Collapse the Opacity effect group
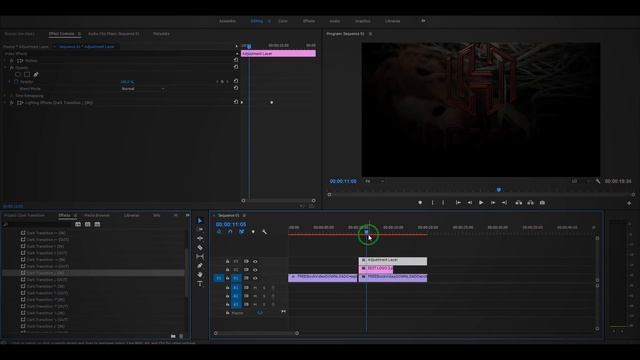This screenshot has height=360, width=640. click(5, 68)
